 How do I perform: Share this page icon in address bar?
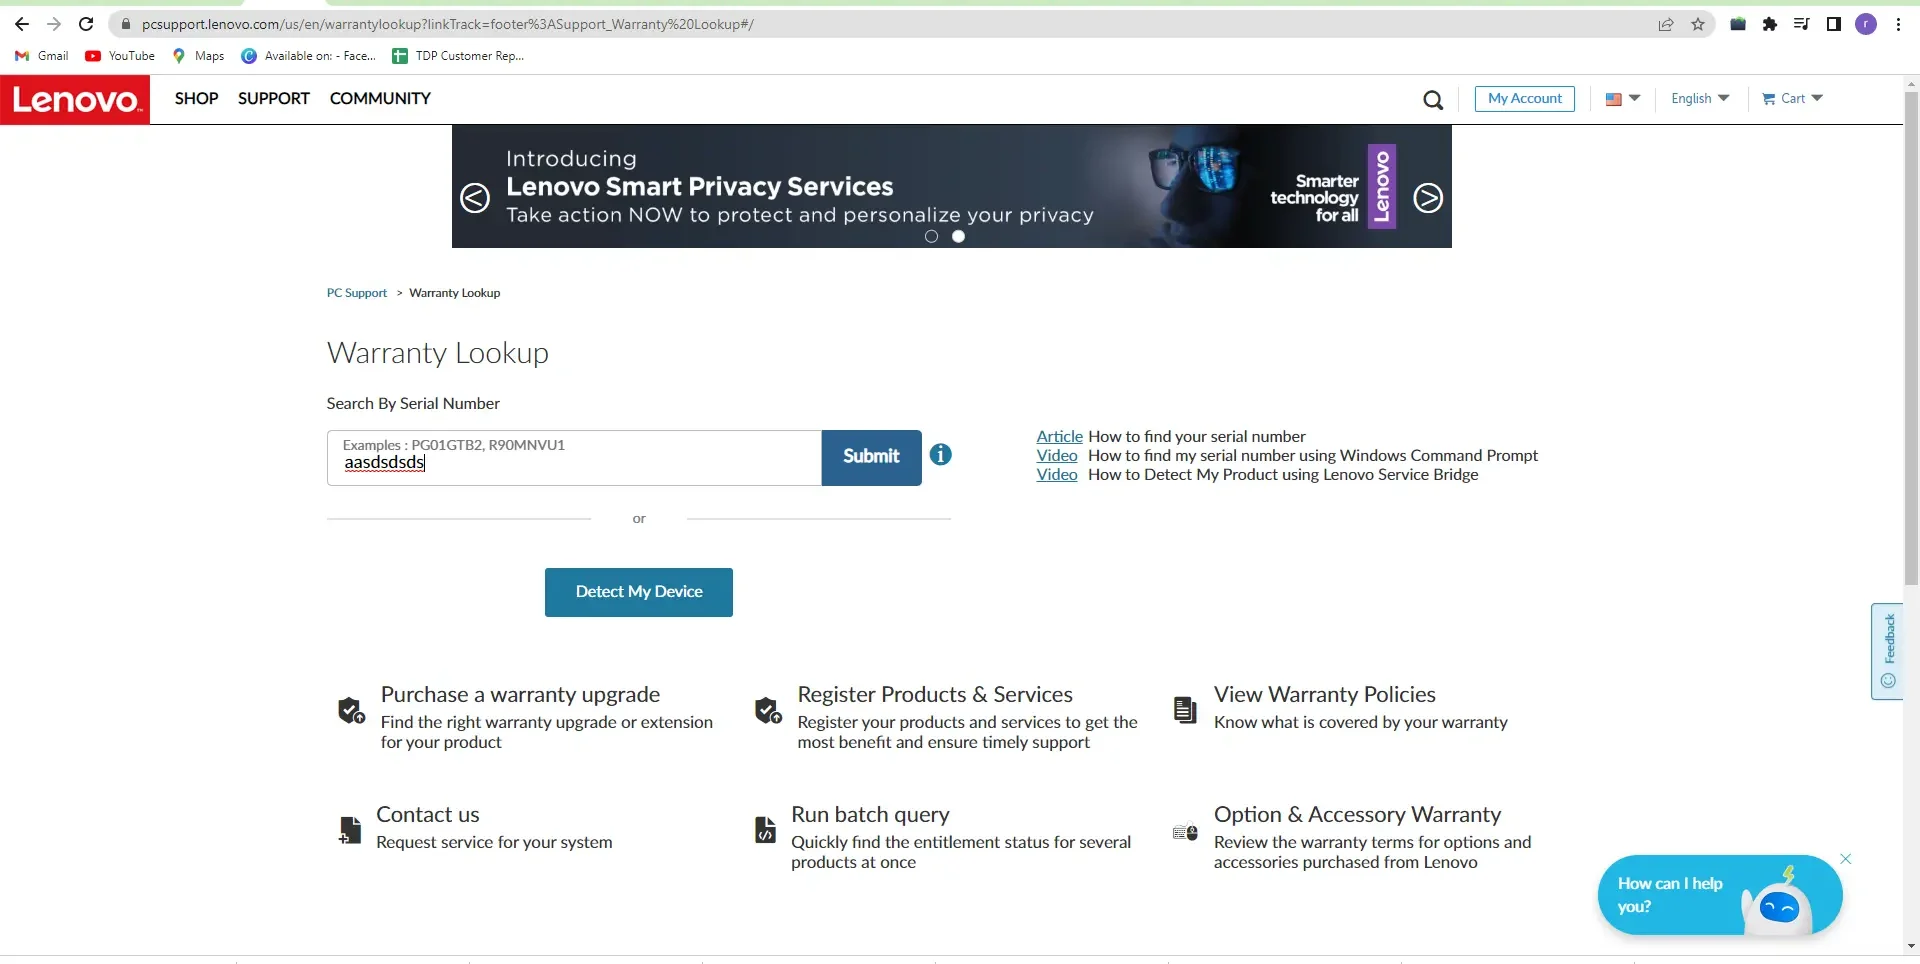tap(1666, 24)
